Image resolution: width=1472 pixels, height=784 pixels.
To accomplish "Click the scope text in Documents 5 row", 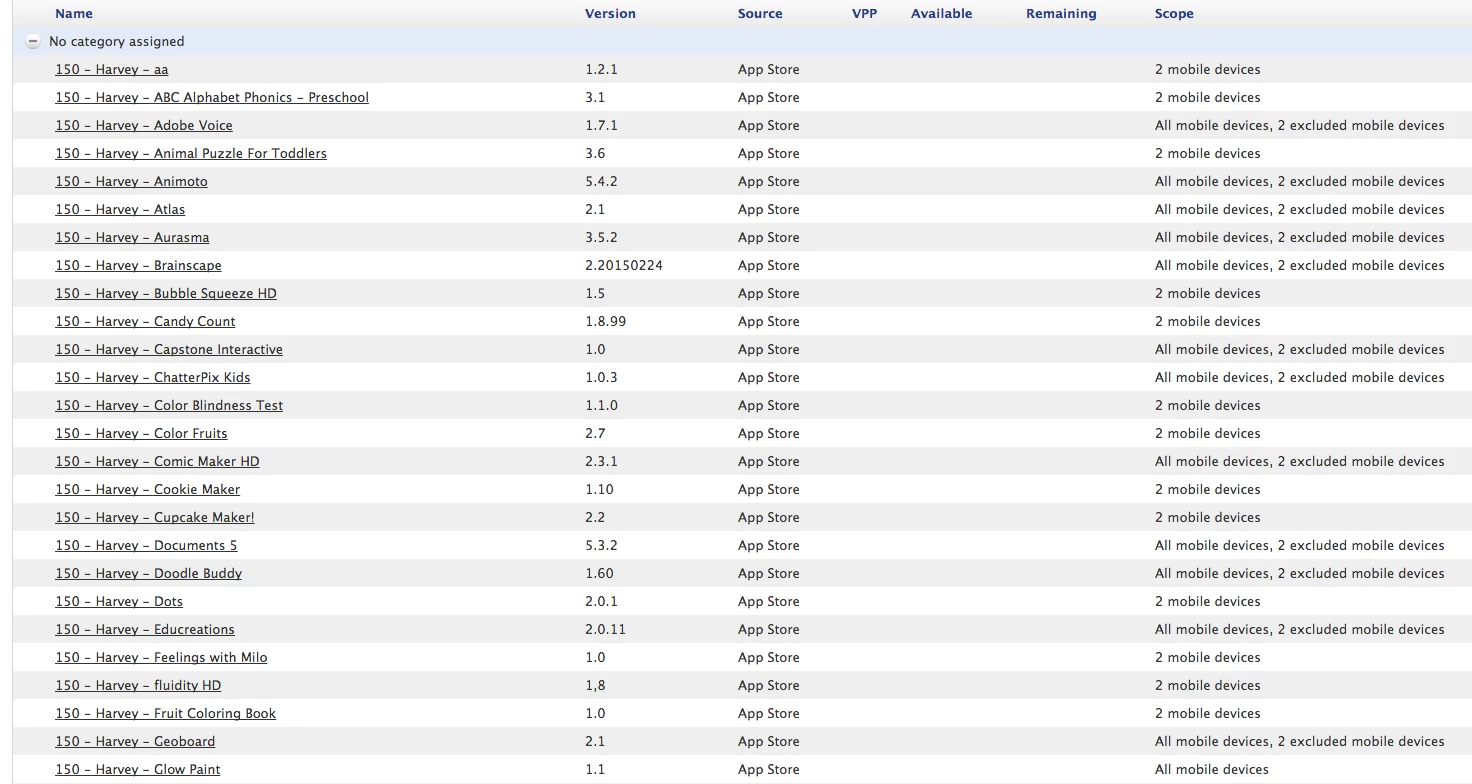I will 1300,546.
